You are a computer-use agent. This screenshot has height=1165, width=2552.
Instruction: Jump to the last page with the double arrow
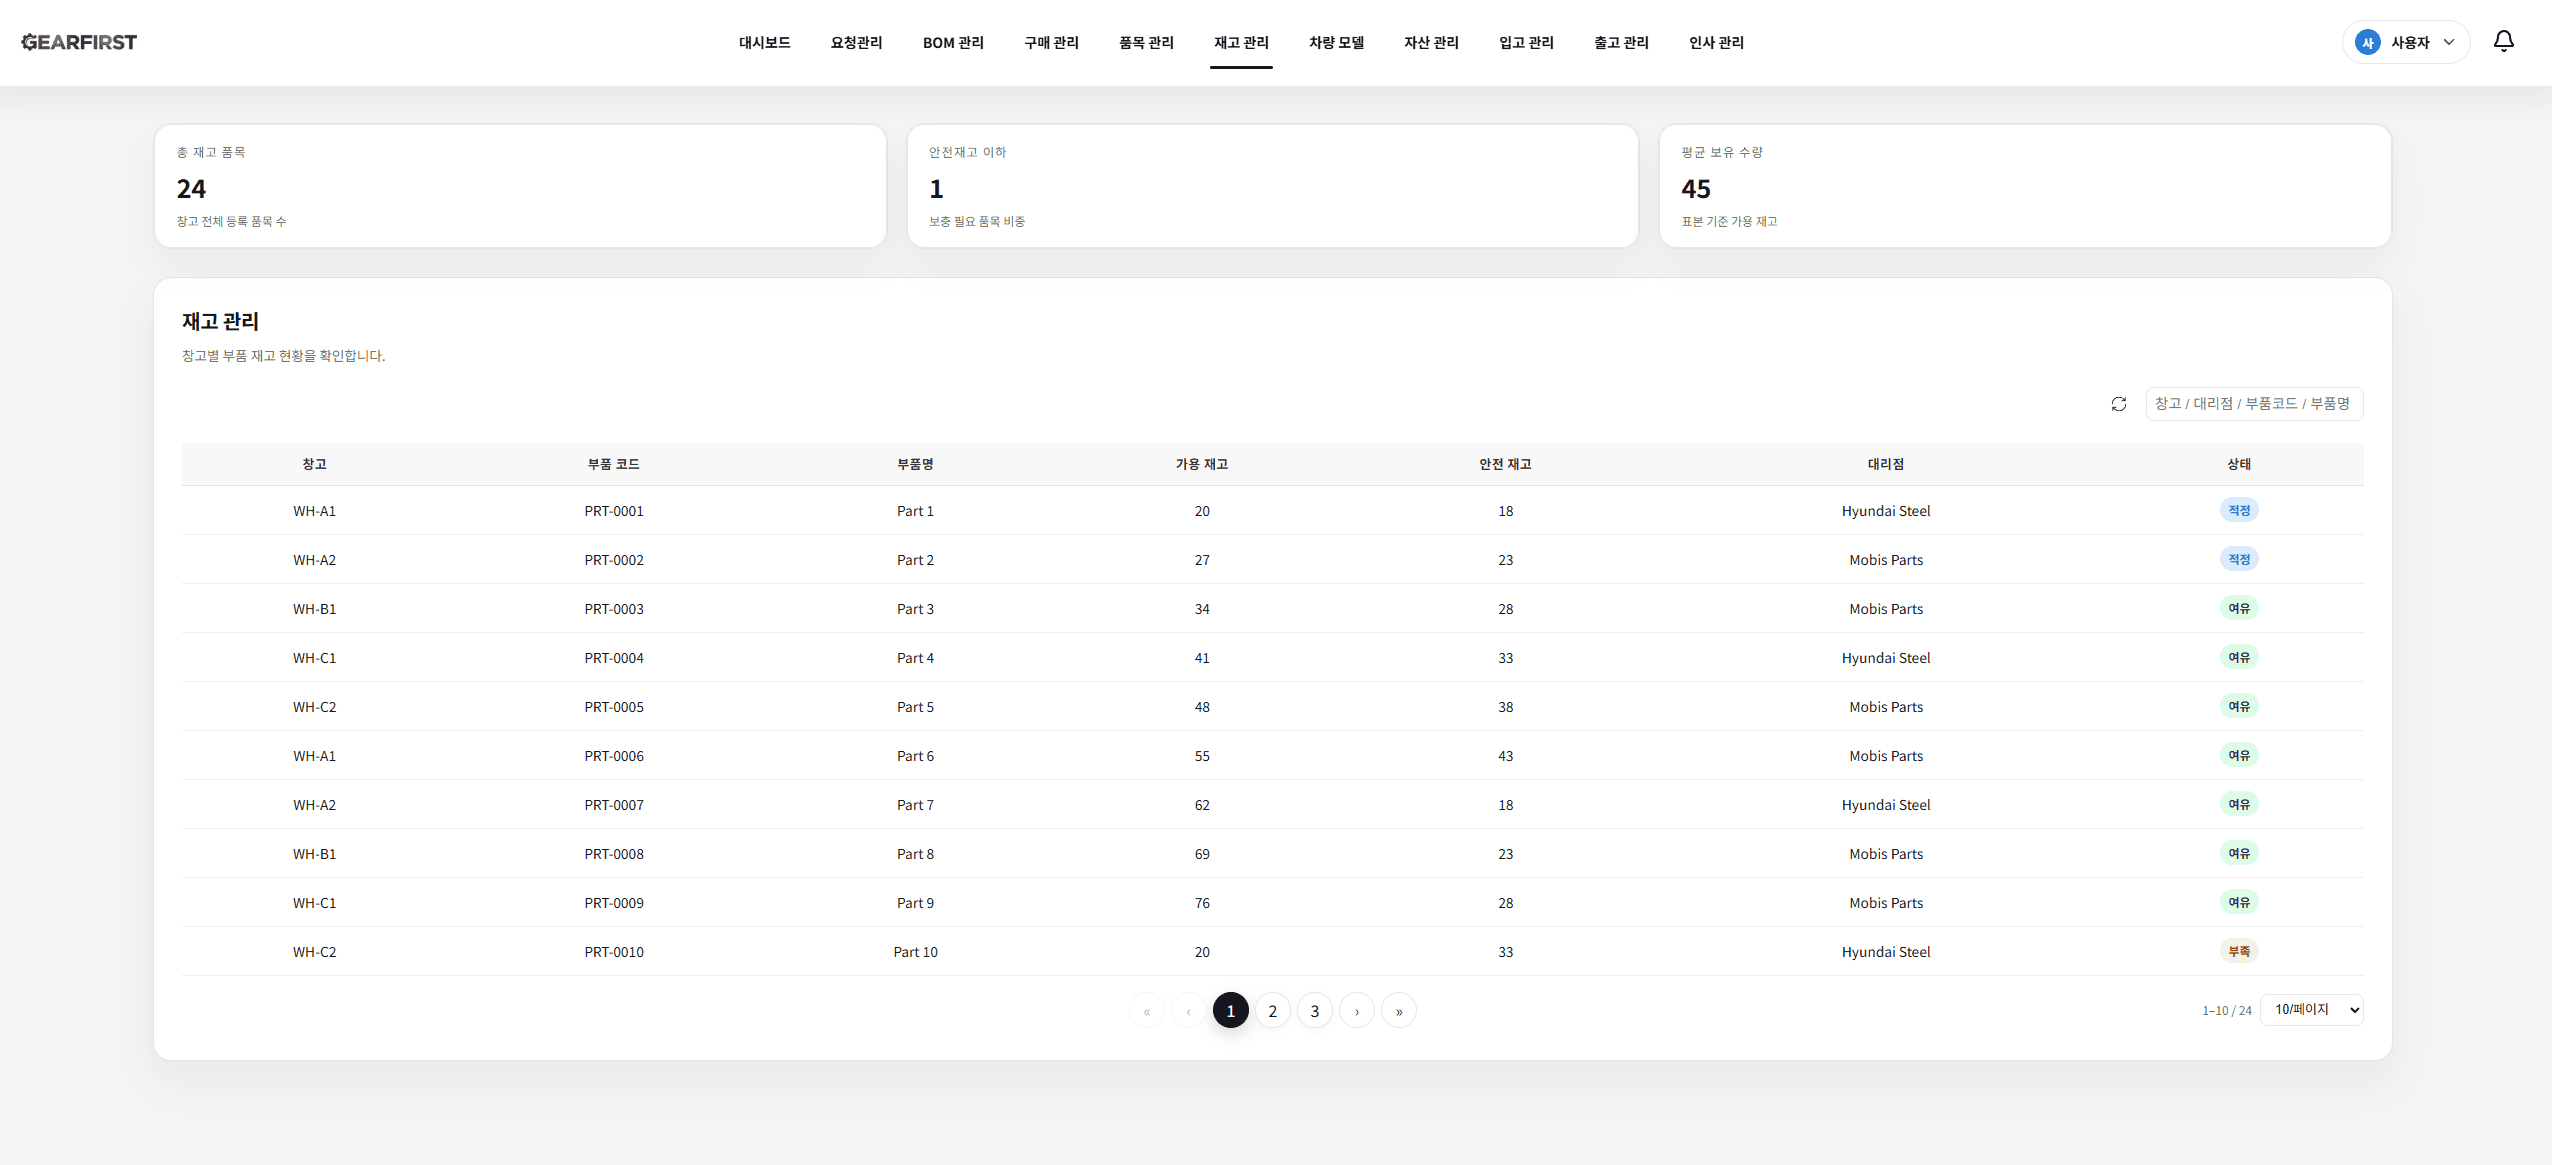pos(1398,1011)
